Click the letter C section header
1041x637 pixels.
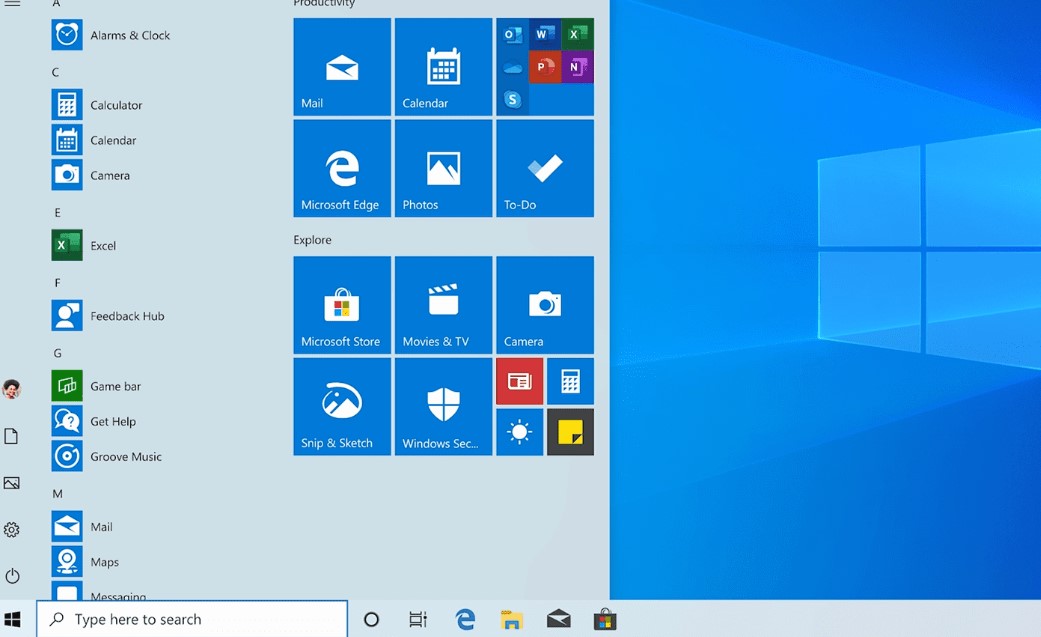pyautogui.click(x=56, y=72)
